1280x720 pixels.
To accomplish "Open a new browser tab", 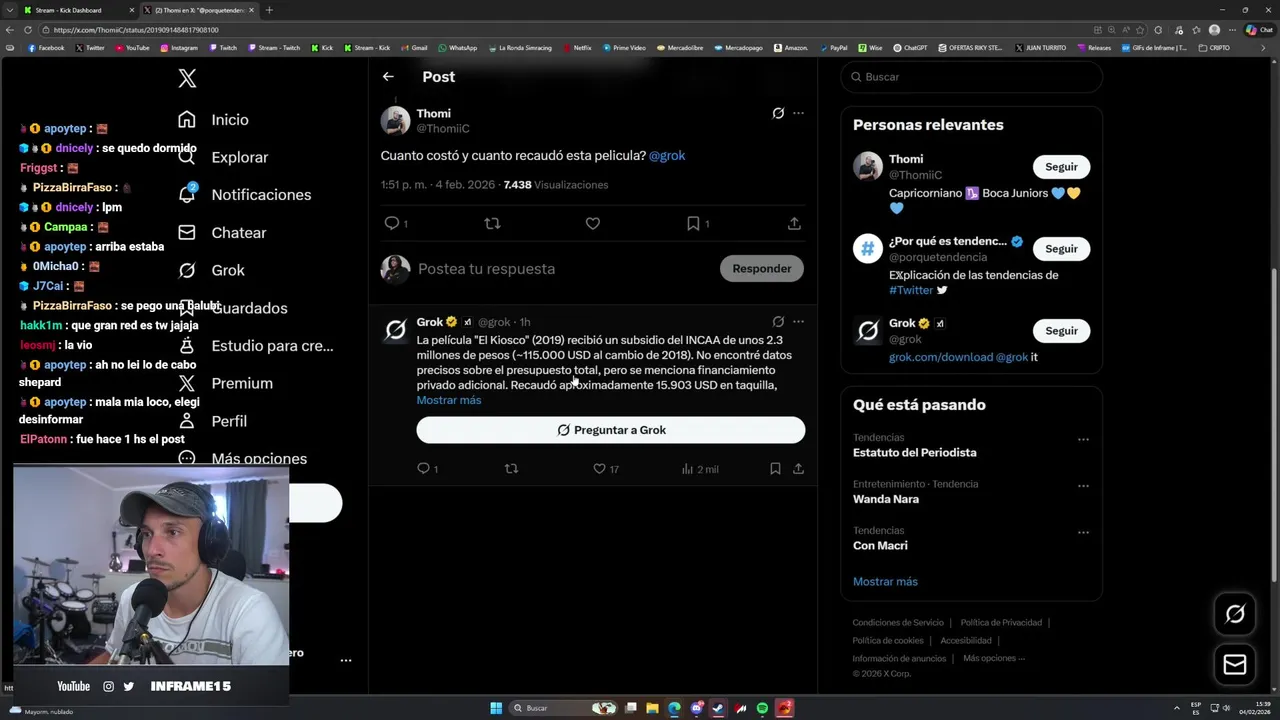I will pyautogui.click(x=269, y=10).
